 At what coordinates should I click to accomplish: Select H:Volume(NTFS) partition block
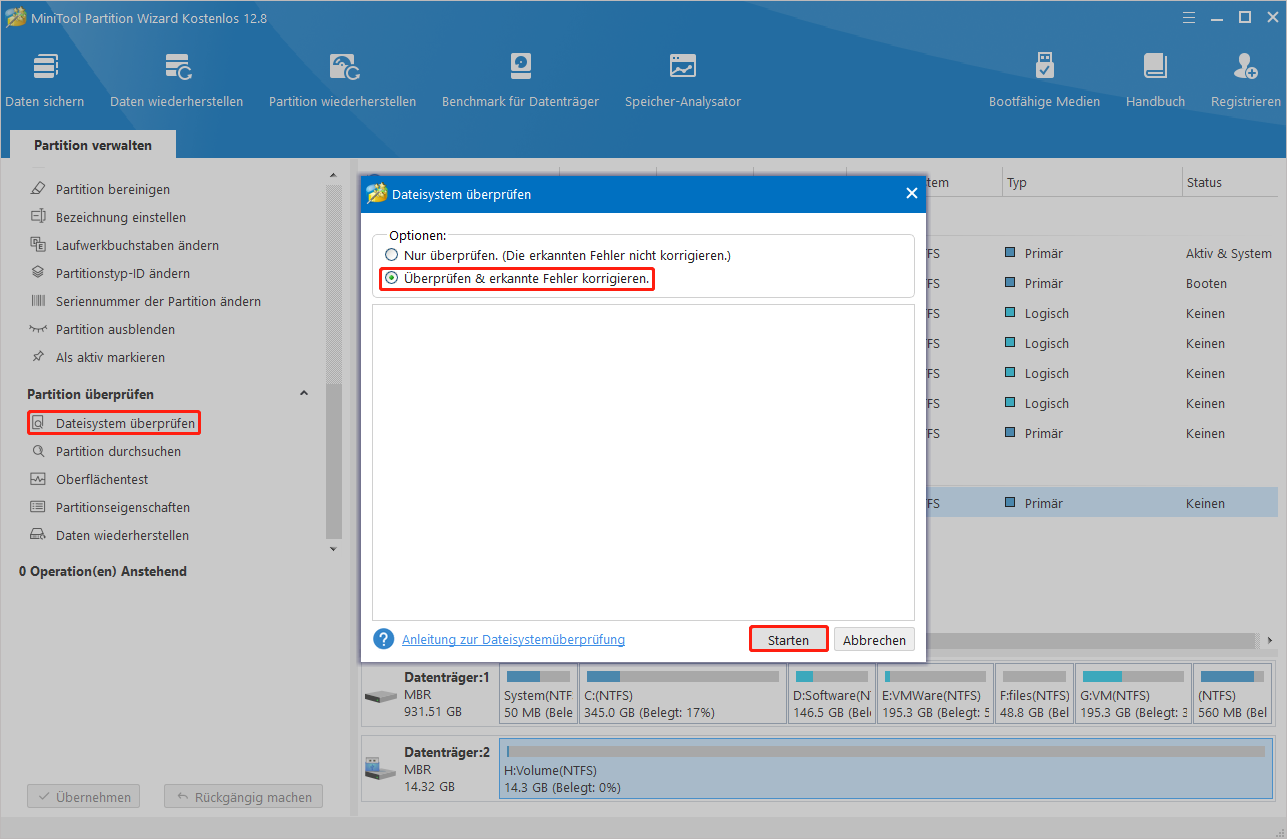(x=886, y=768)
